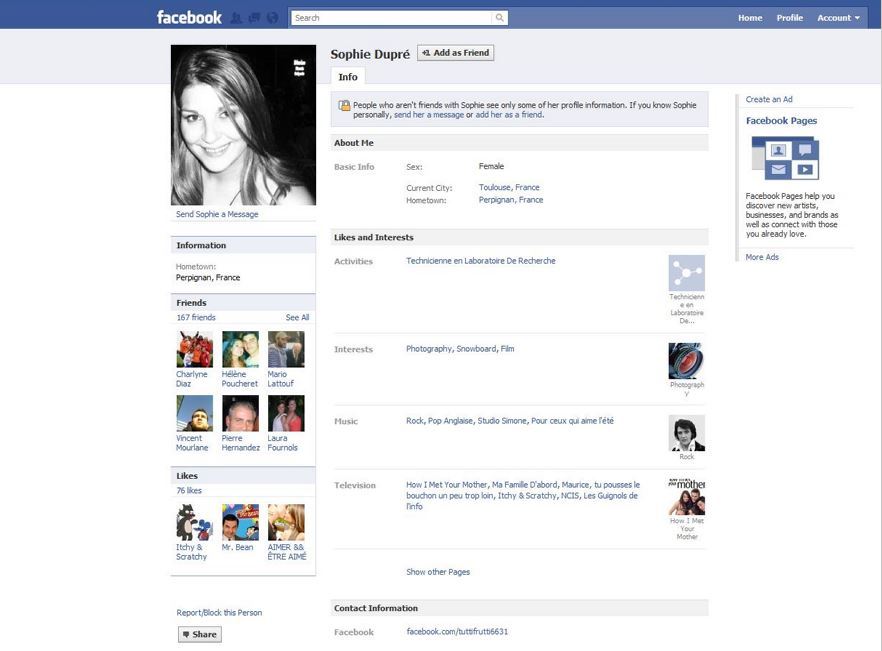The image size is (882, 651).
Task: Open the 76 likes link
Action: pyautogui.click(x=189, y=491)
